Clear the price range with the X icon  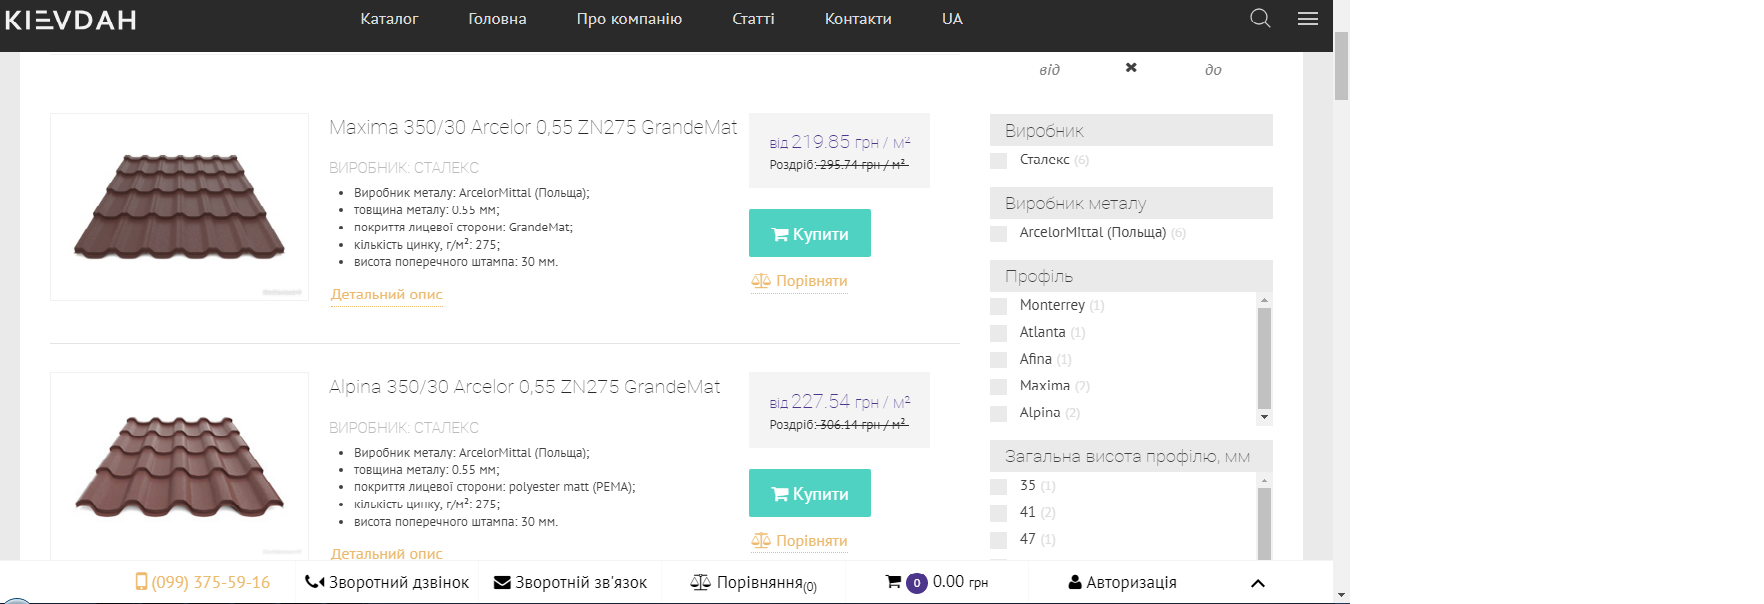pos(1131,68)
